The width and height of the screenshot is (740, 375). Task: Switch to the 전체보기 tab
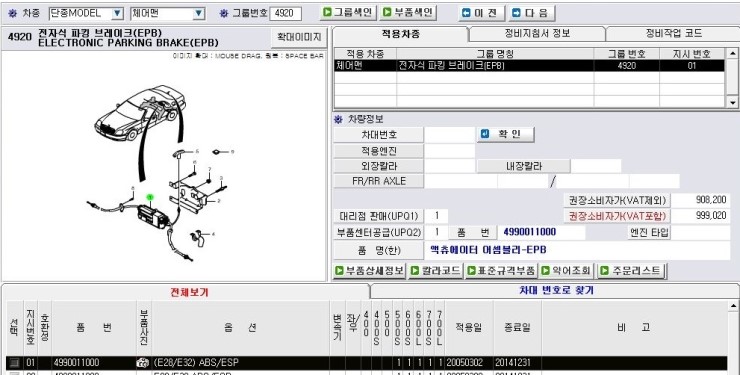(x=189, y=292)
